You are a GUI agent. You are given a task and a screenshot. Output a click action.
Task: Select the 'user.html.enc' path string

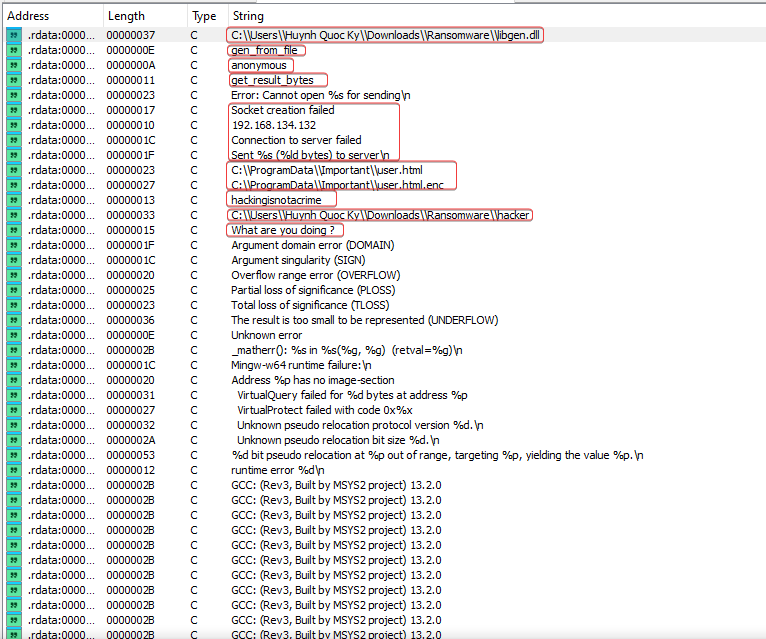click(x=337, y=185)
